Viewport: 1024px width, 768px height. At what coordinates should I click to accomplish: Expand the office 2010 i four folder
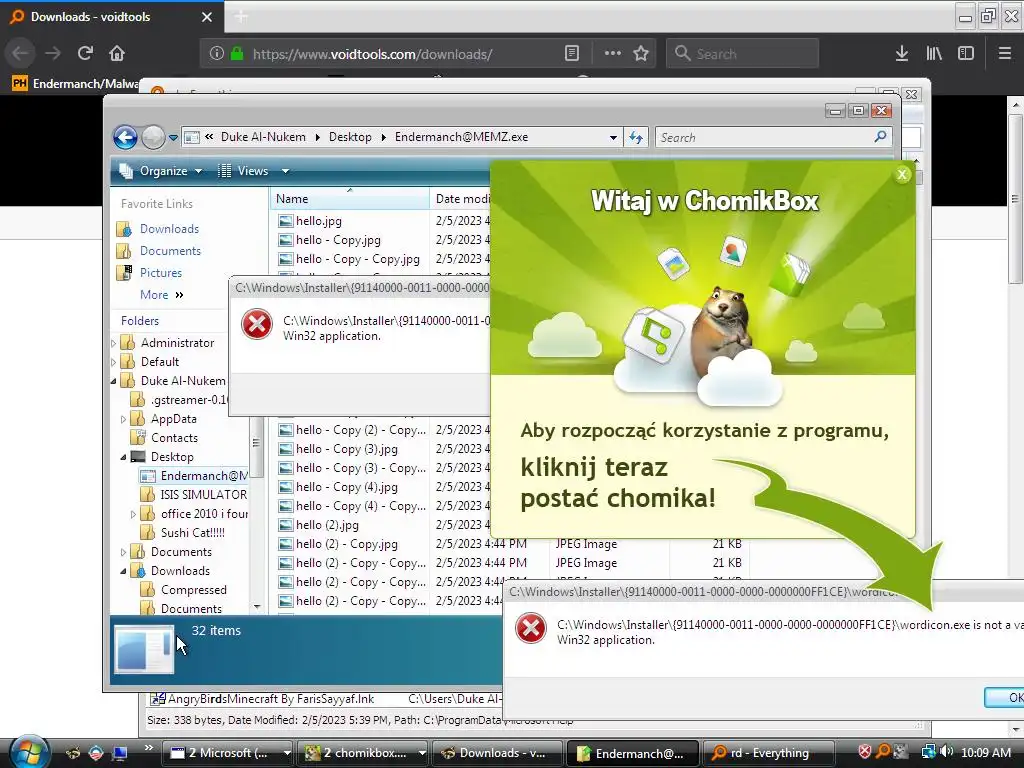[x=133, y=514]
